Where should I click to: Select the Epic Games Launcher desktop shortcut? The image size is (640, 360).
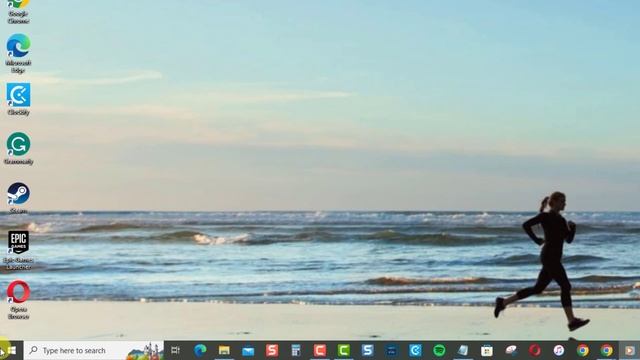[18, 250]
